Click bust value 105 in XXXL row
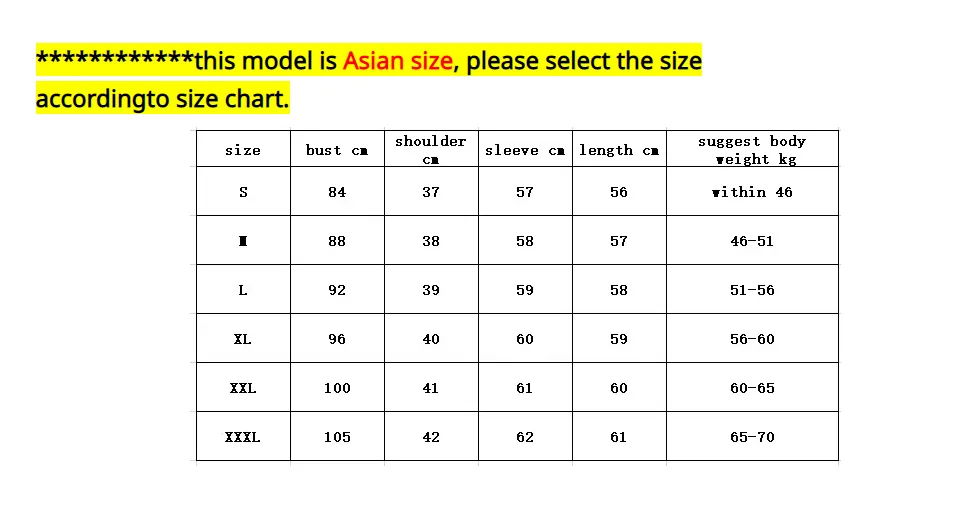The width and height of the screenshot is (955, 513). point(337,436)
